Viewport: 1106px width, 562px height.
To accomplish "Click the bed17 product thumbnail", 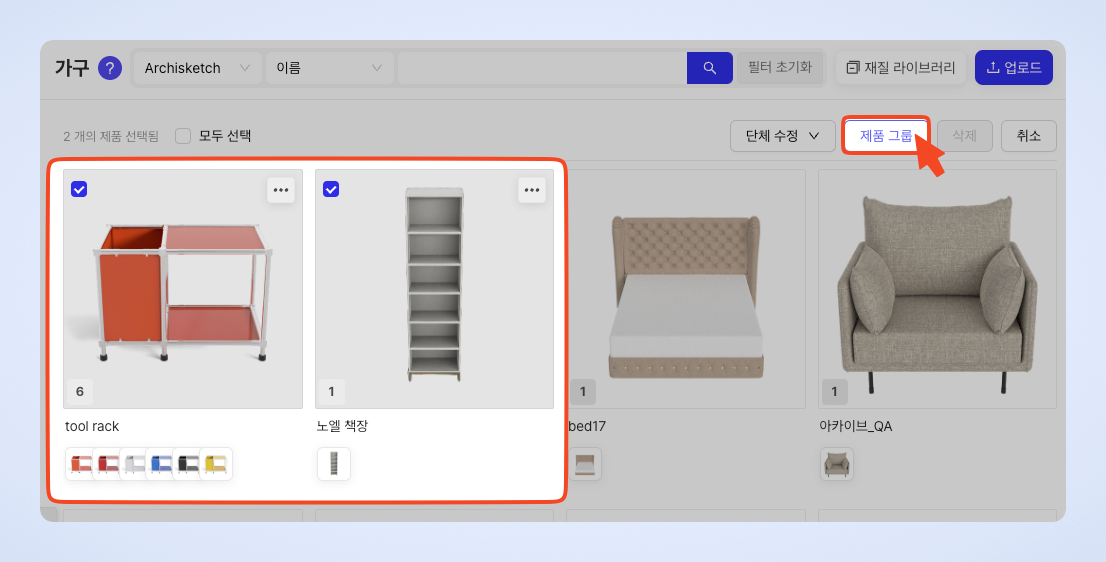I will tap(686, 288).
